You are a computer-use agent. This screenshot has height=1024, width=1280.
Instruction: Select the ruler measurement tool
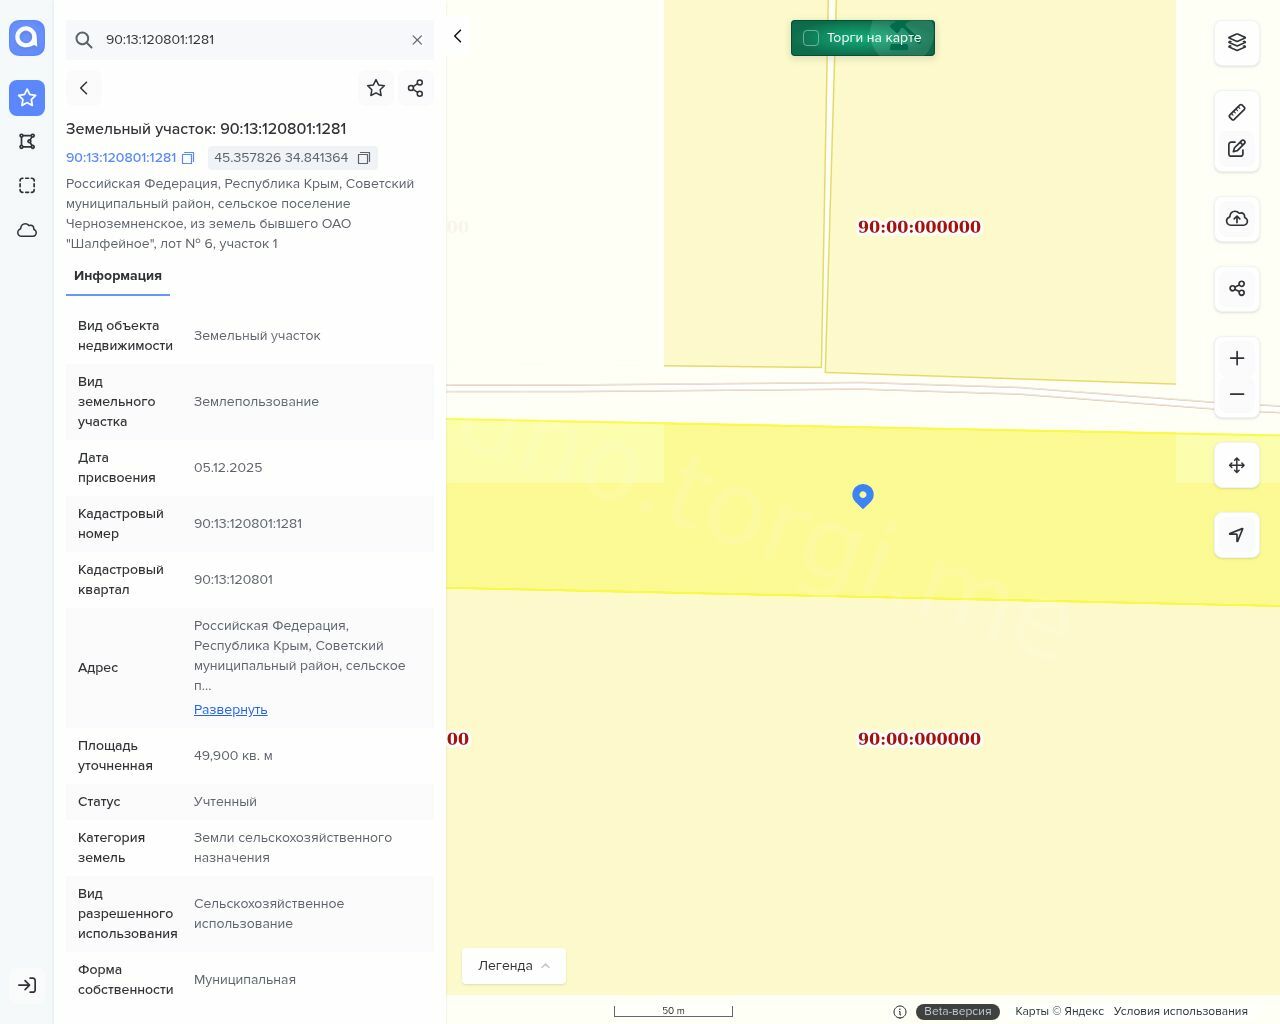(1237, 112)
